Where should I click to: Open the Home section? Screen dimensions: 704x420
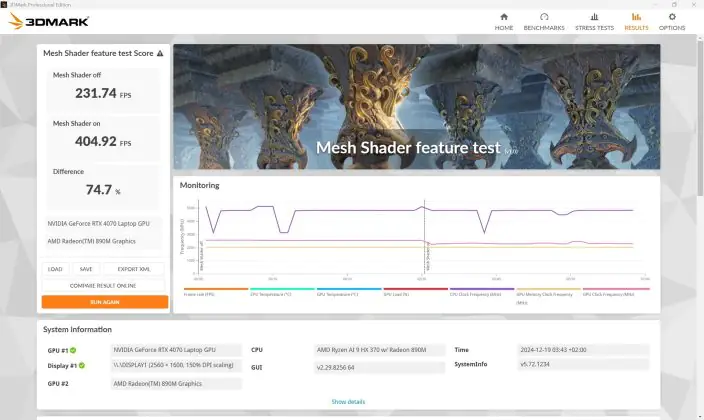504,22
